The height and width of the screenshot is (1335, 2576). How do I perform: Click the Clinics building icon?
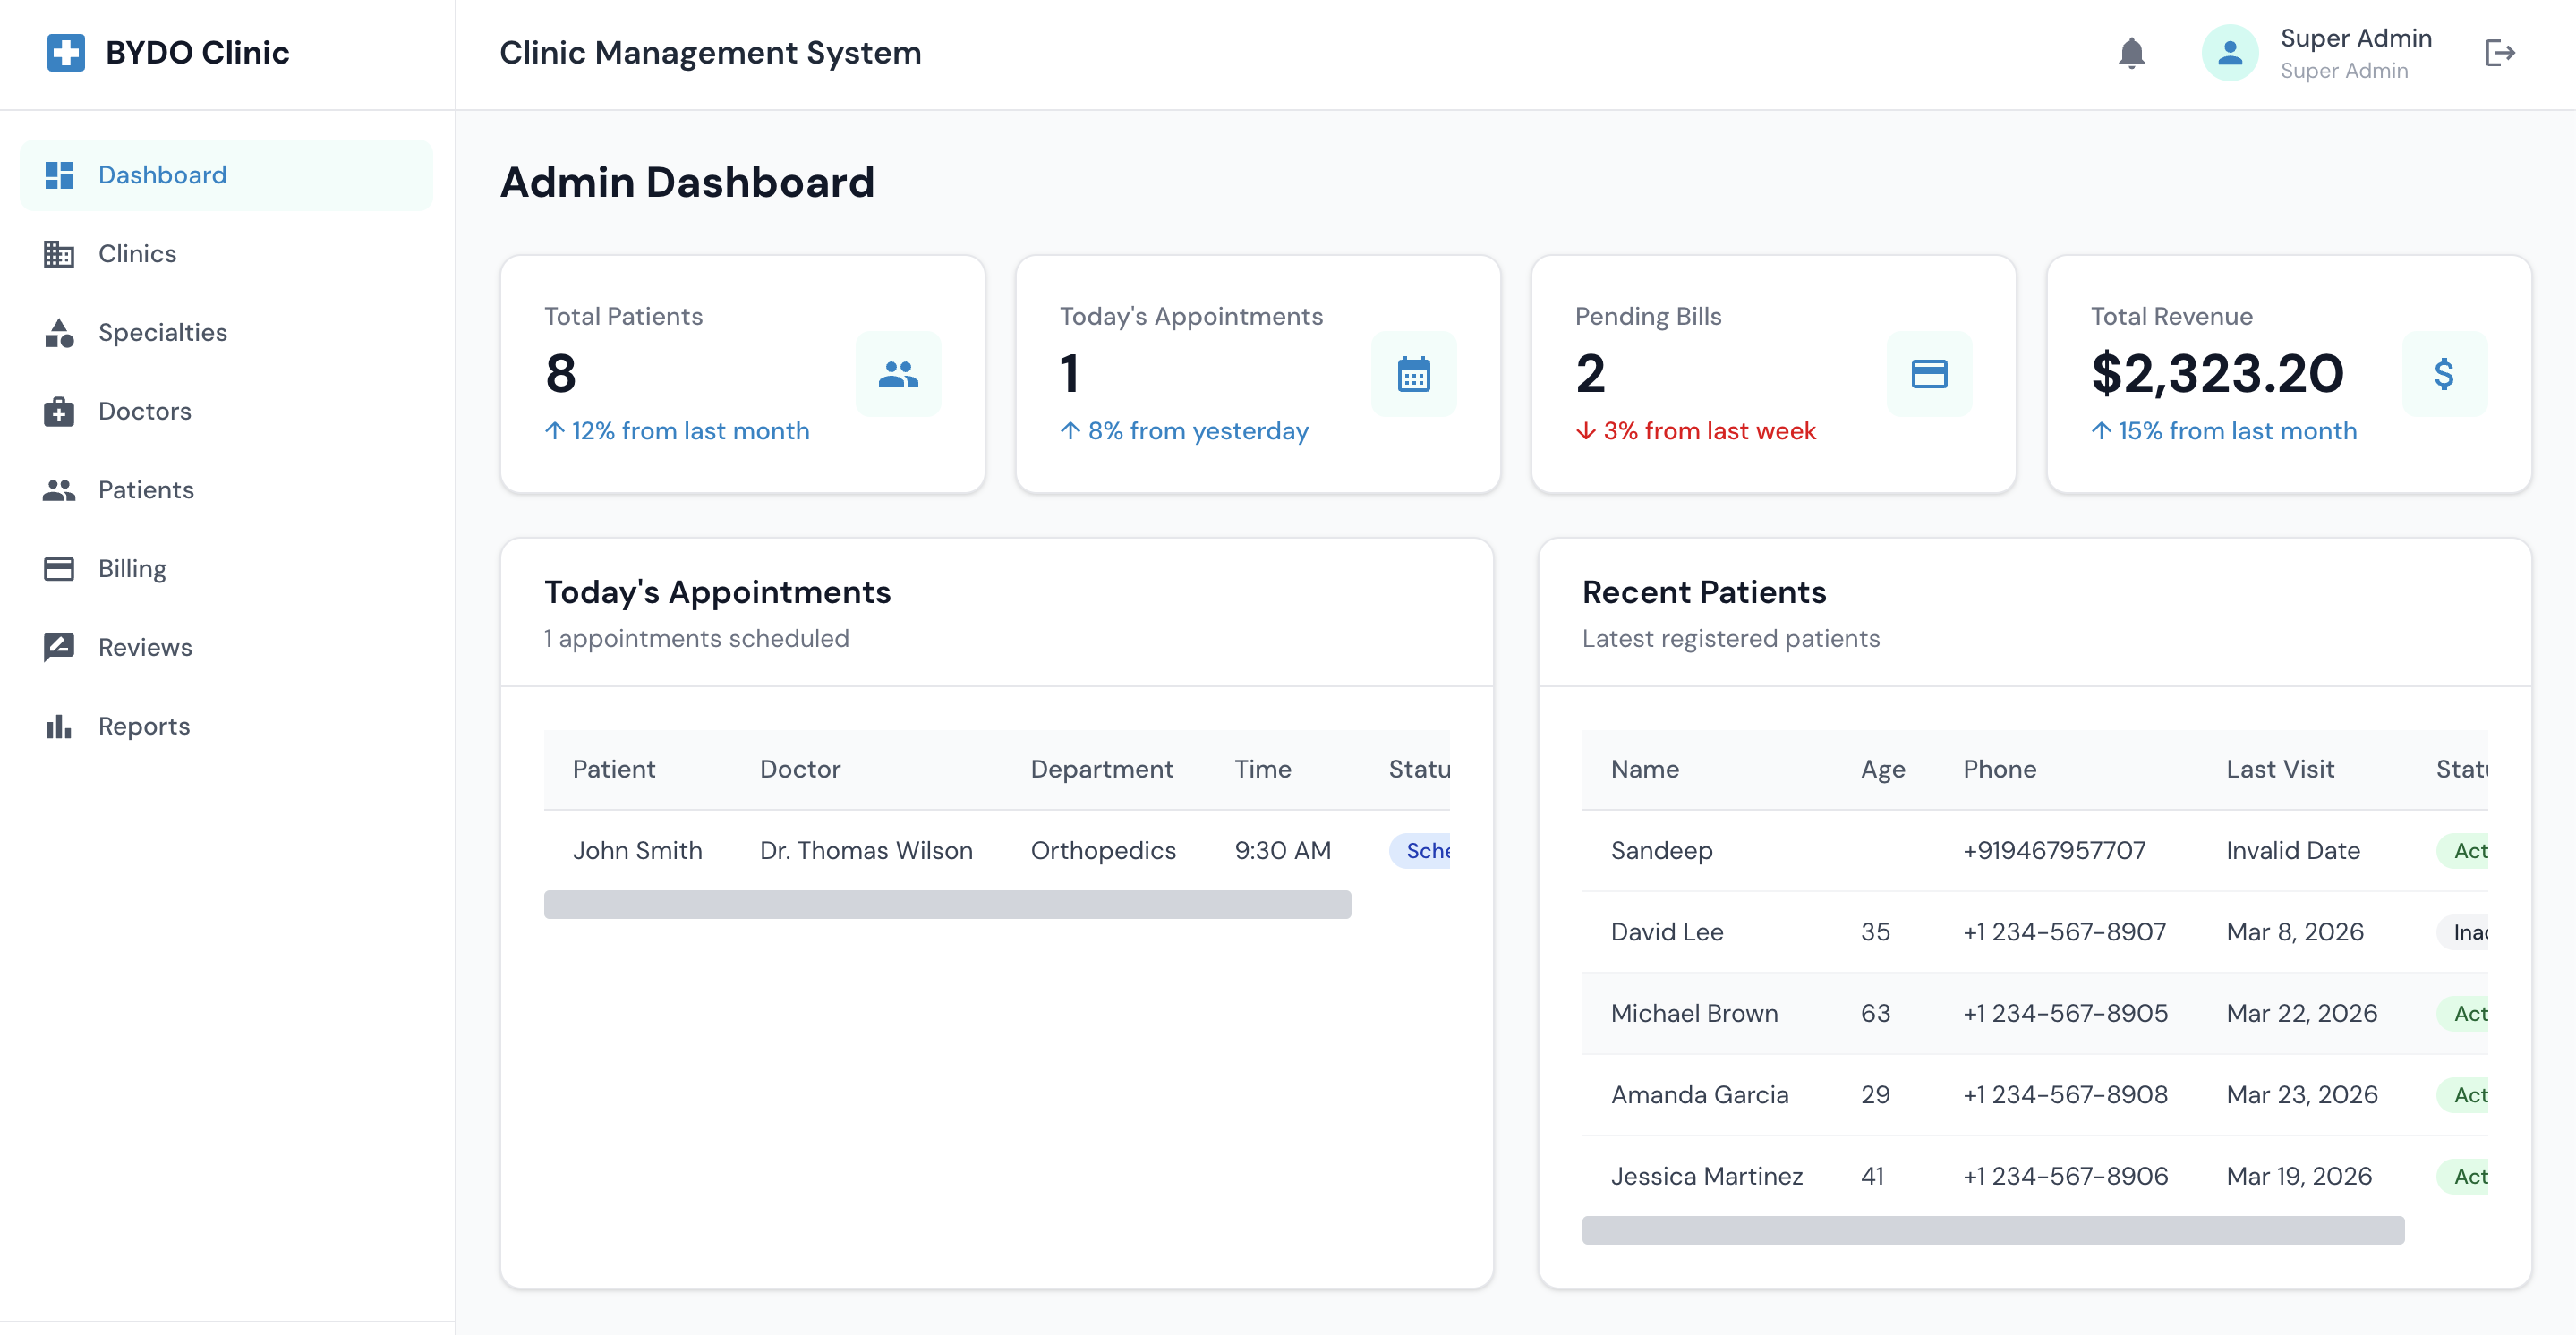point(59,254)
